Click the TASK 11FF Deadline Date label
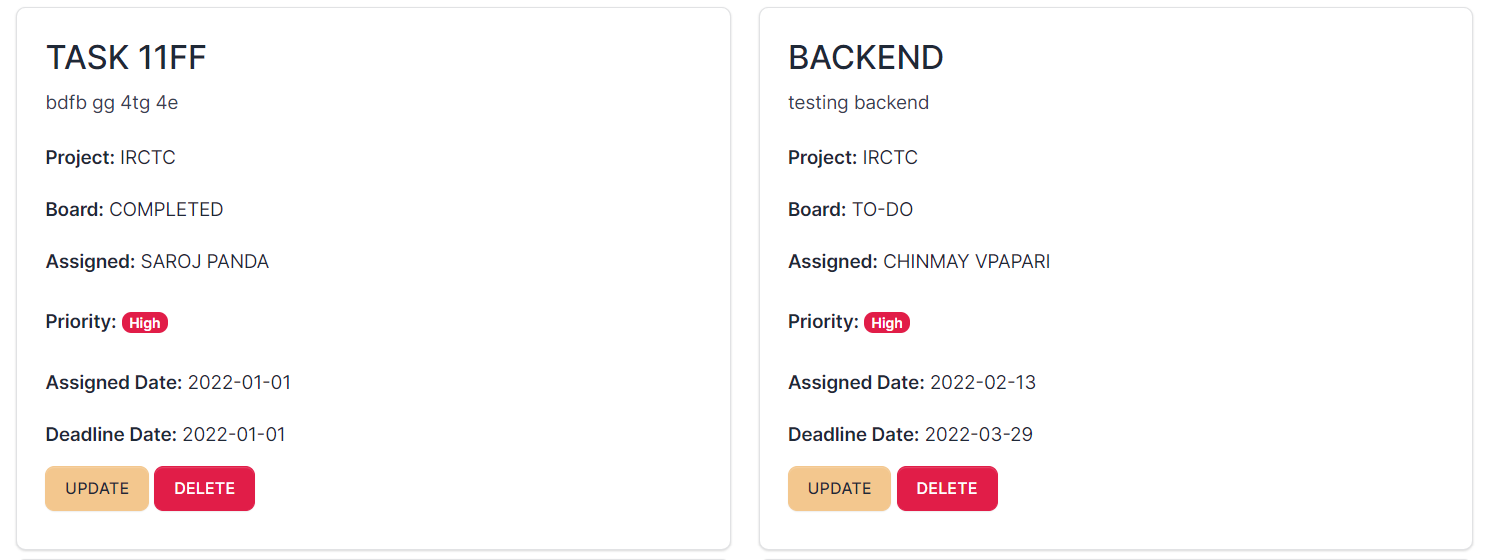 (x=111, y=435)
